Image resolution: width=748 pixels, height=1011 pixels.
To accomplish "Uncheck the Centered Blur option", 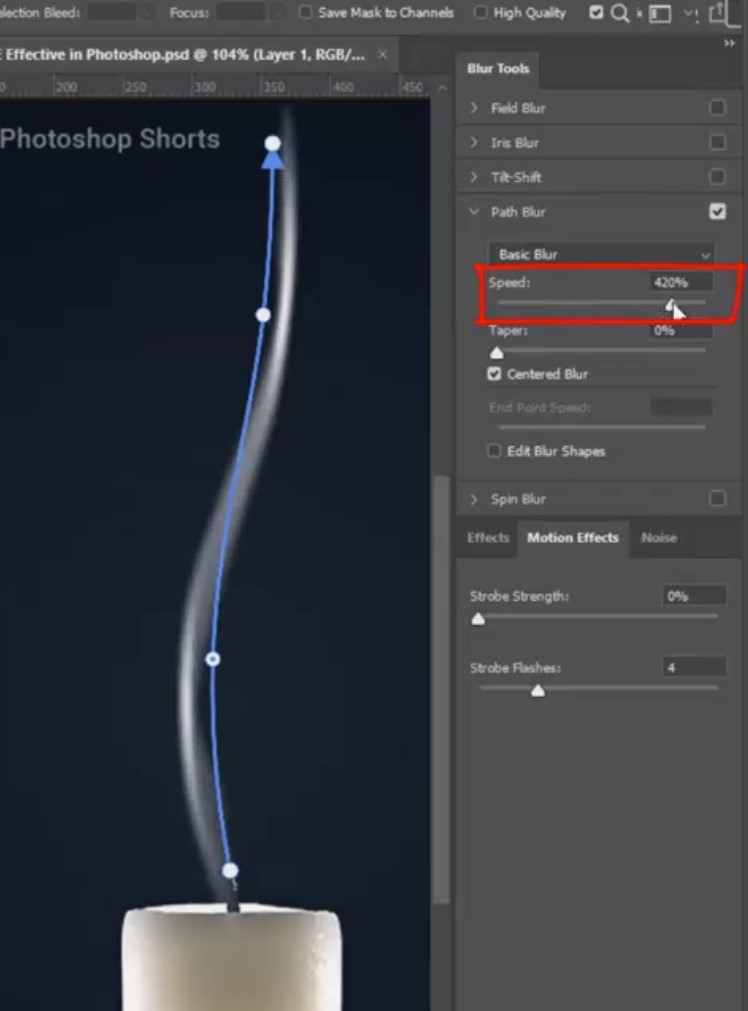I will click(x=494, y=374).
